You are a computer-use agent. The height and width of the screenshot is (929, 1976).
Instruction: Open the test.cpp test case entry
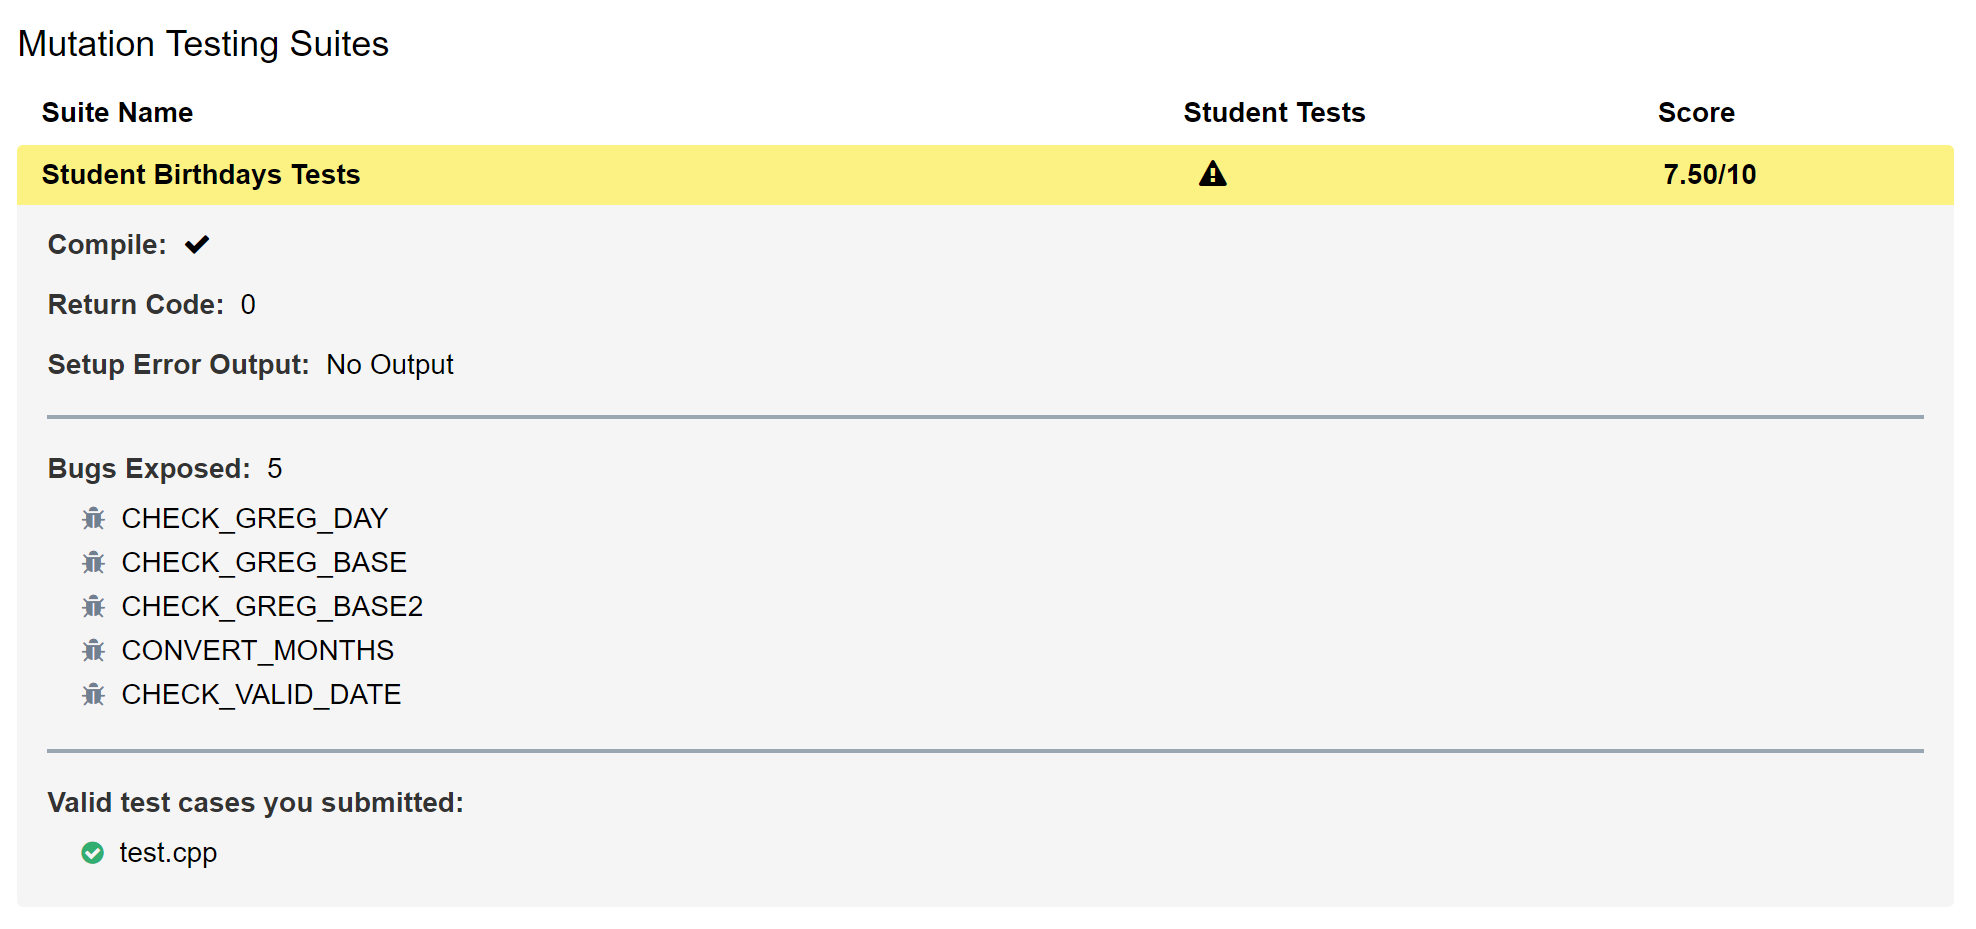tap(168, 853)
